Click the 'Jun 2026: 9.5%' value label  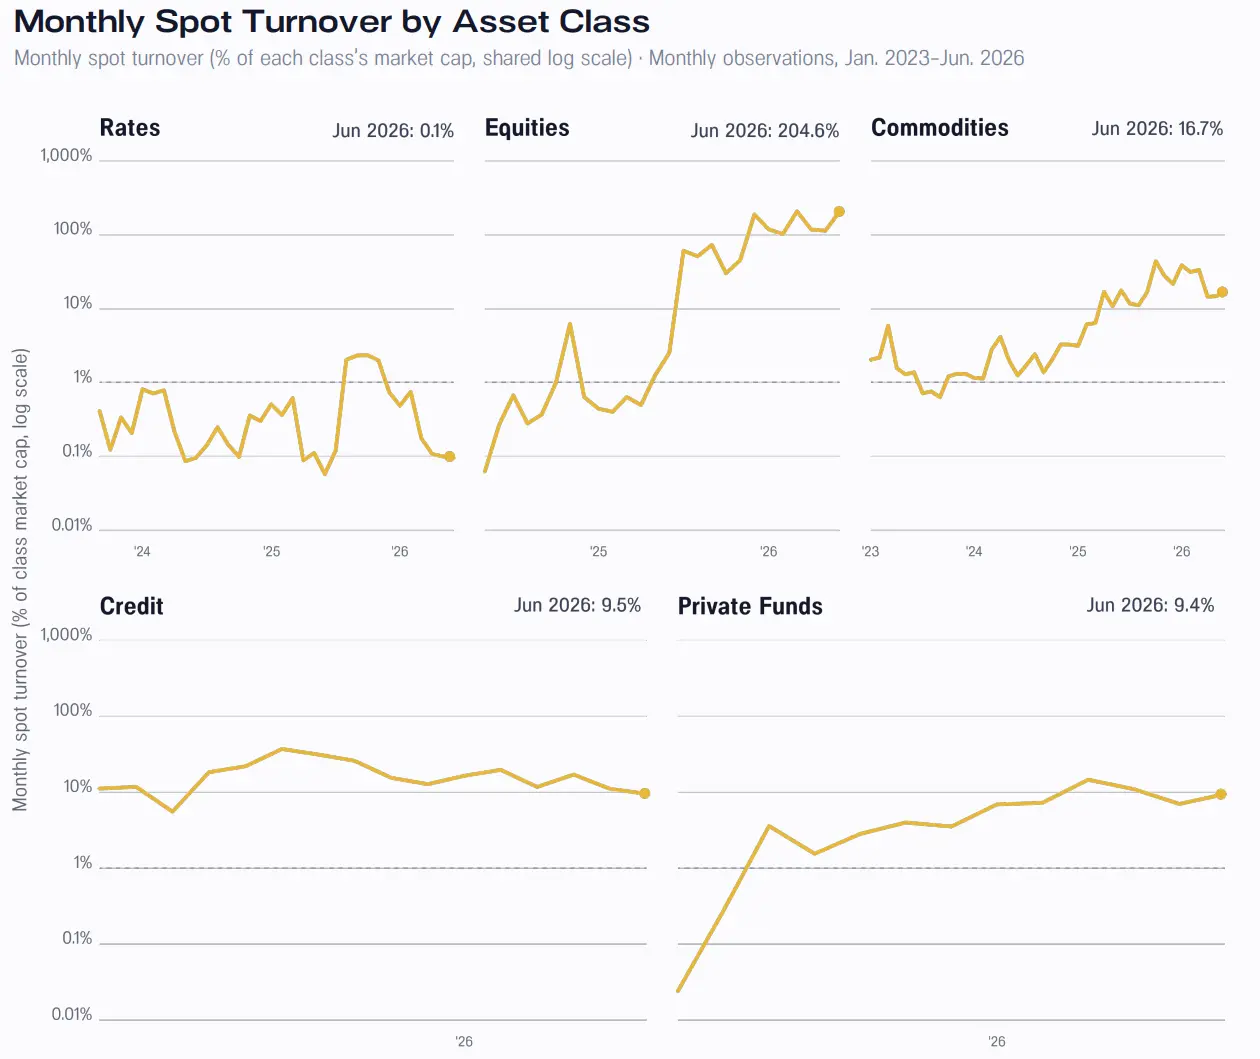(577, 605)
